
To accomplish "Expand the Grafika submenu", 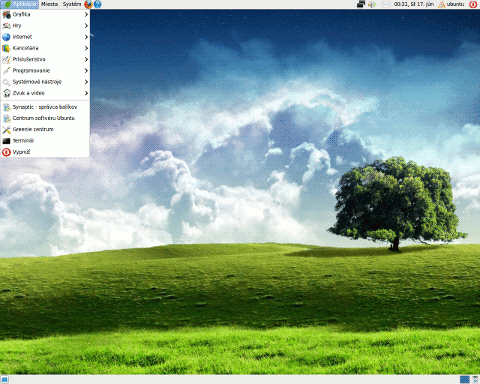I will click(45, 14).
